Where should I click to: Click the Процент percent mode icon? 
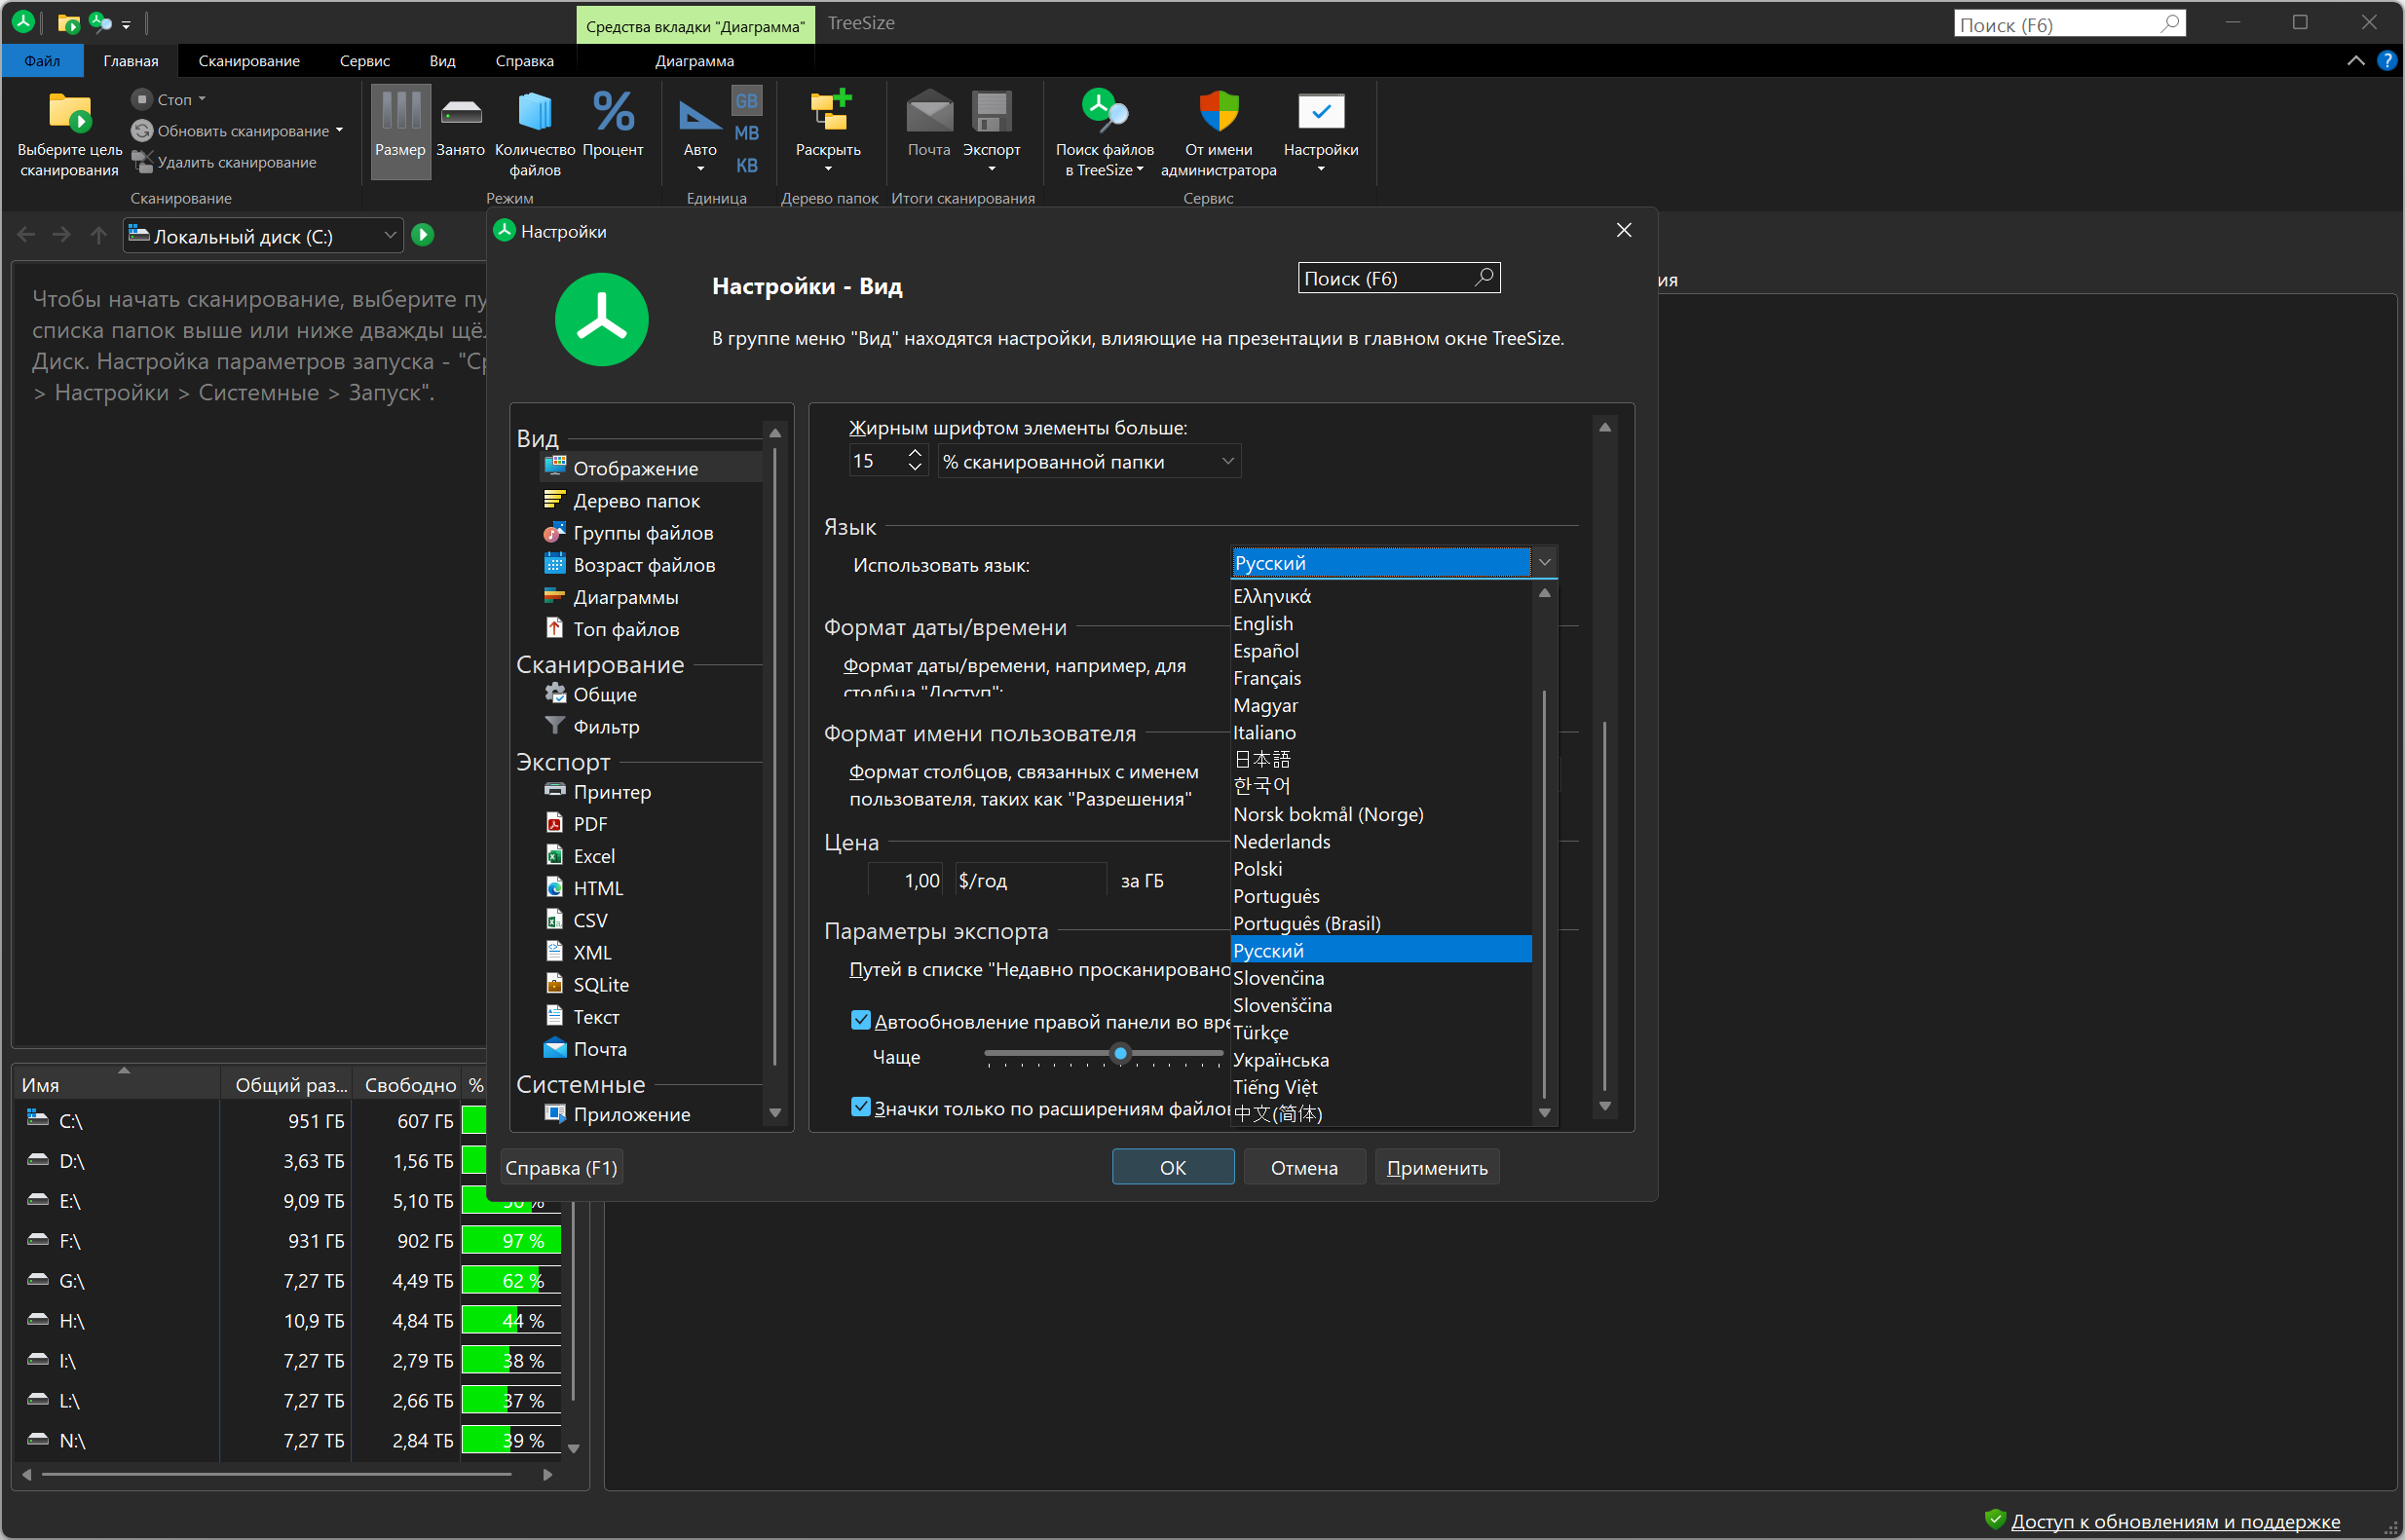(x=612, y=113)
